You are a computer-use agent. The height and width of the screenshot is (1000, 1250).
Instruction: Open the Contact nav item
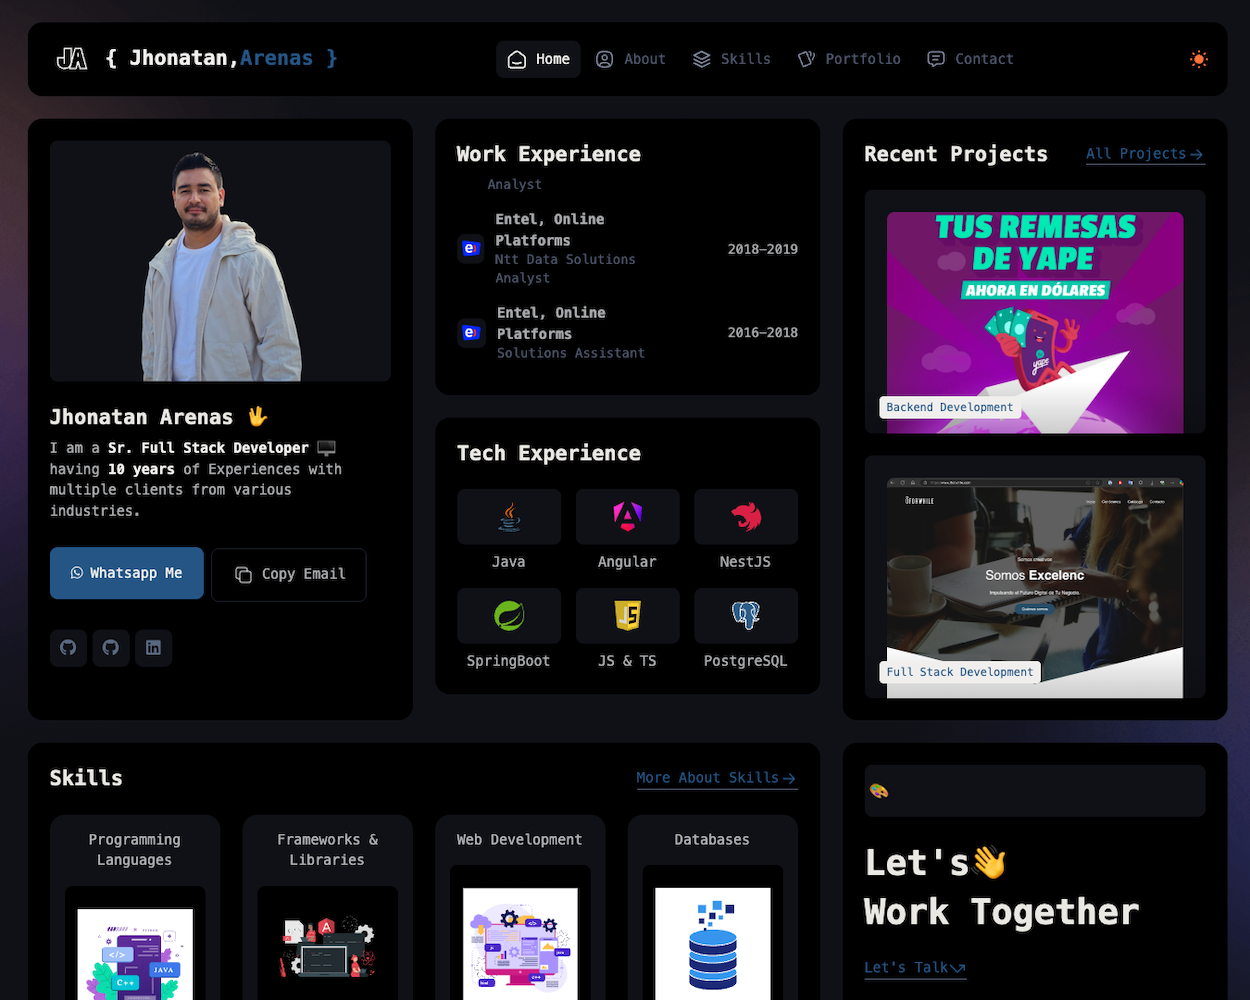pos(970,59)
